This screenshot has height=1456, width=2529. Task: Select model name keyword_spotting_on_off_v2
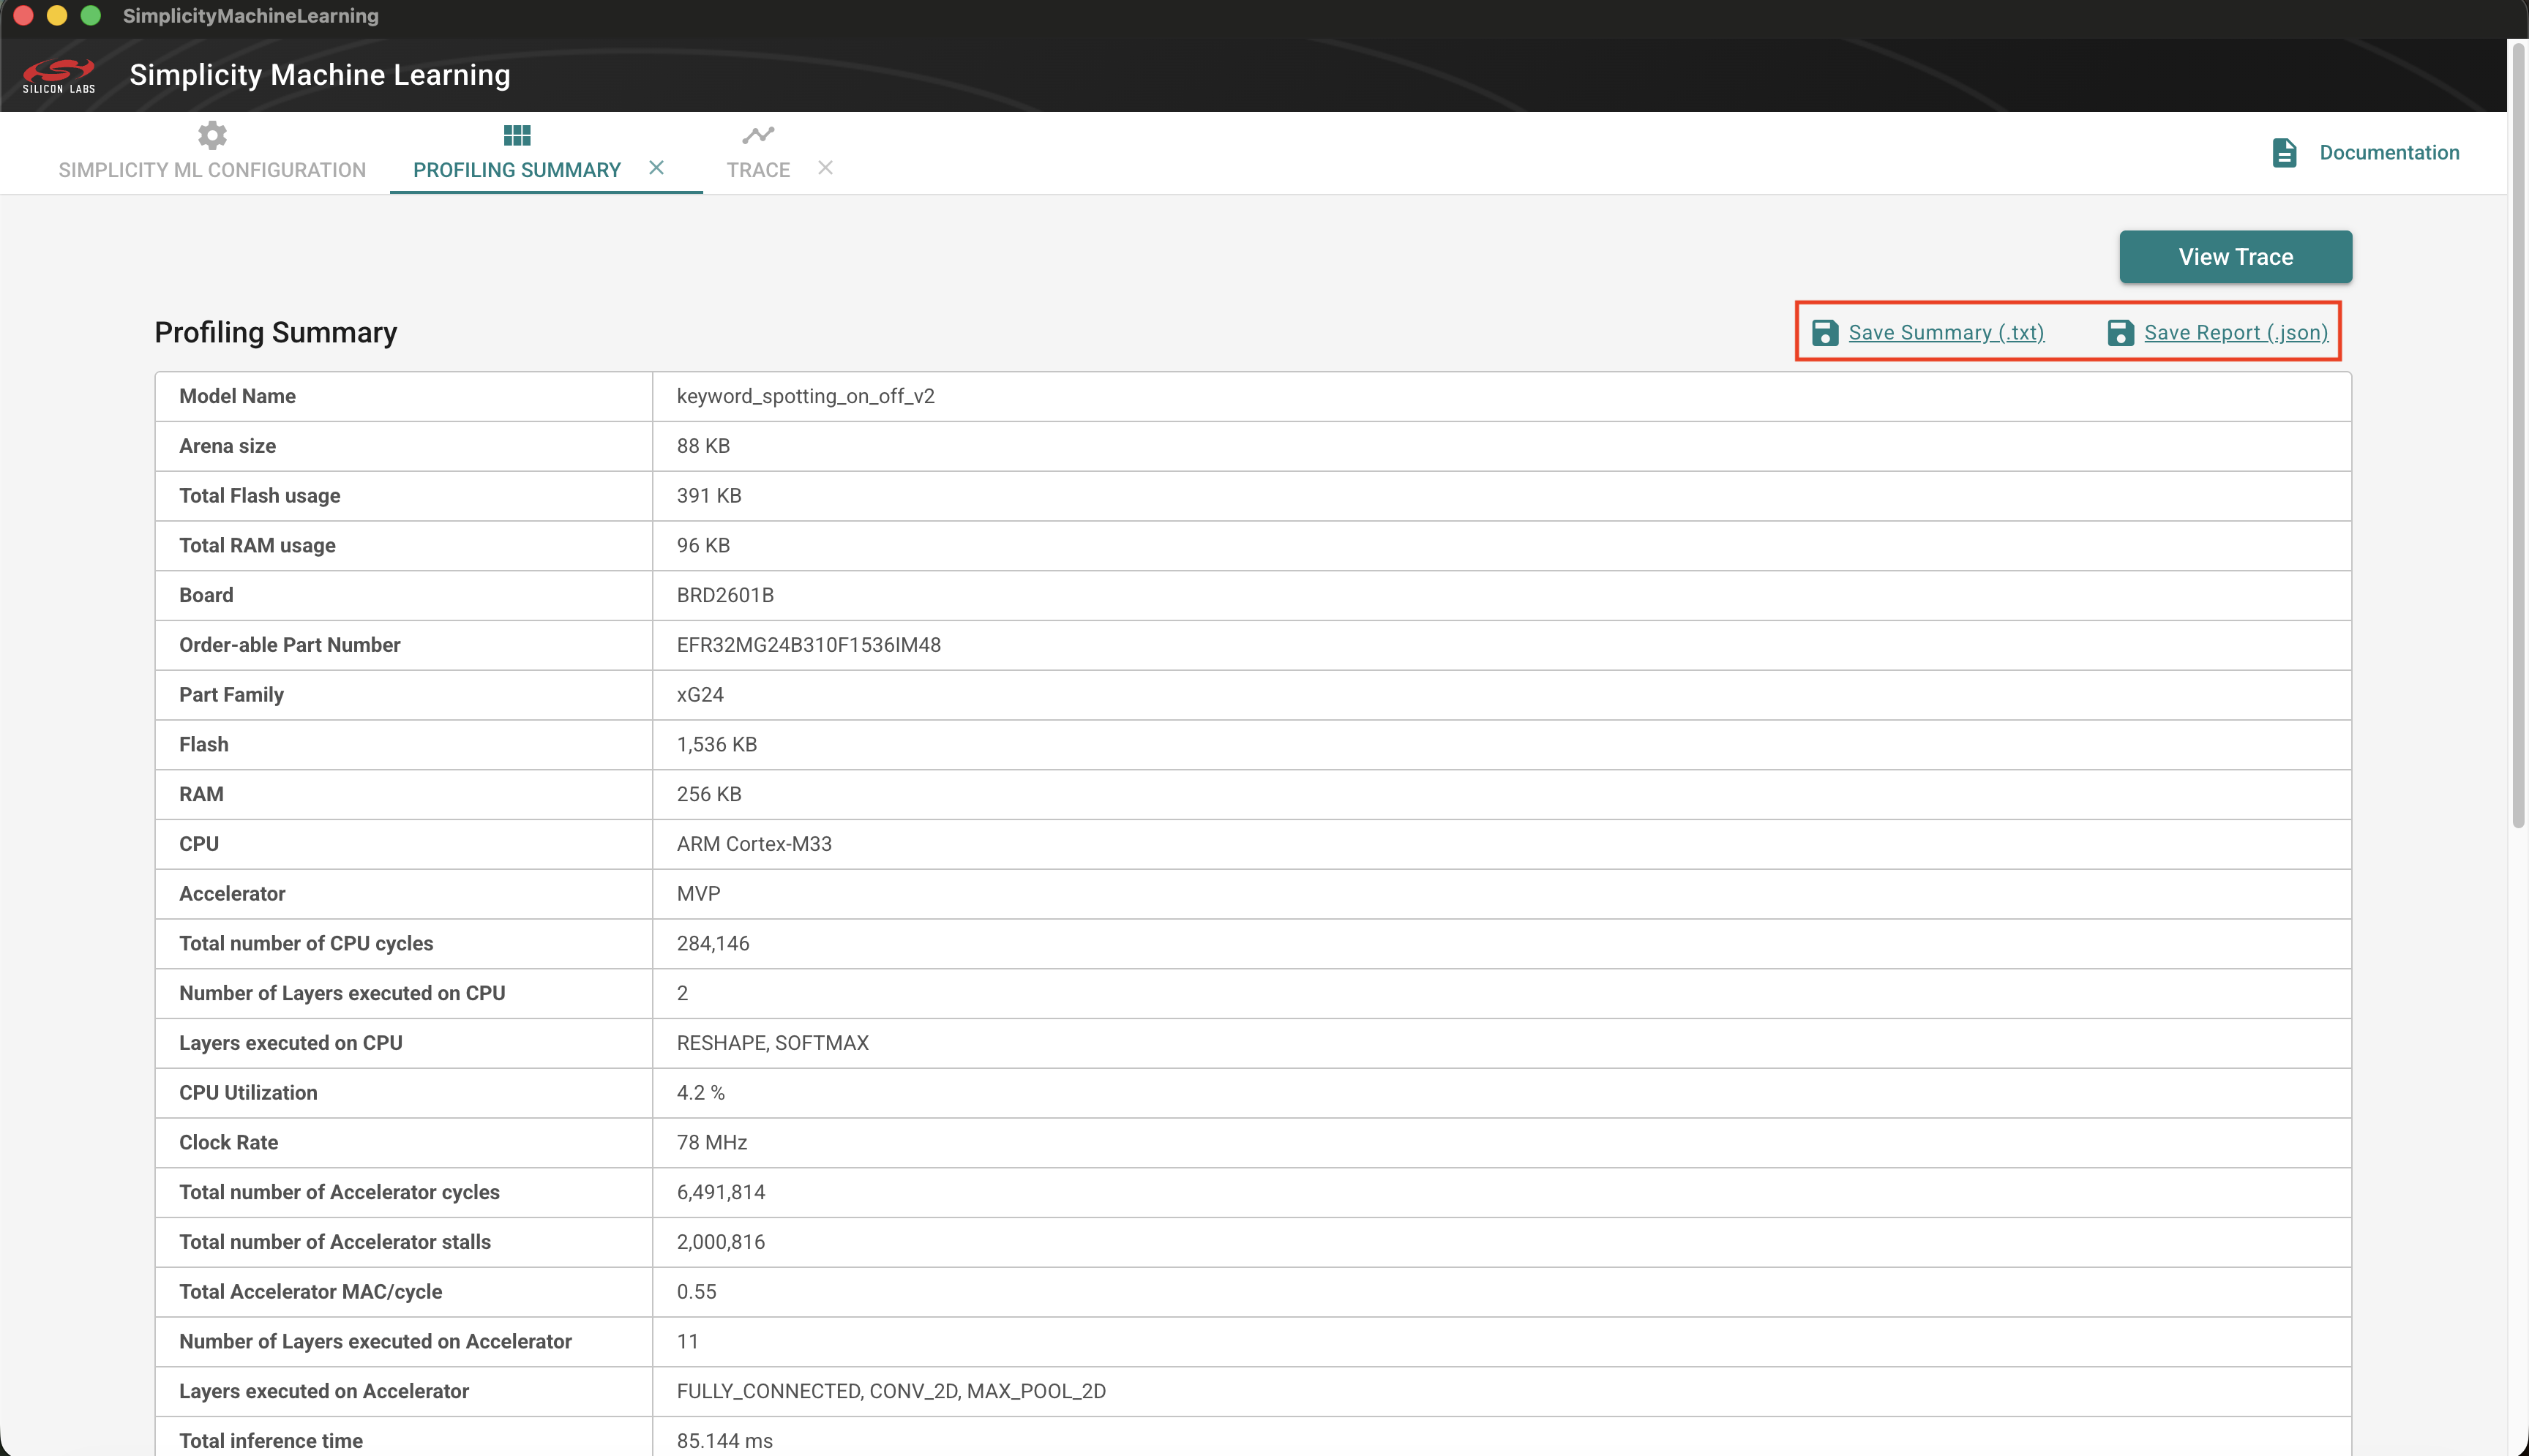point(805,397)
